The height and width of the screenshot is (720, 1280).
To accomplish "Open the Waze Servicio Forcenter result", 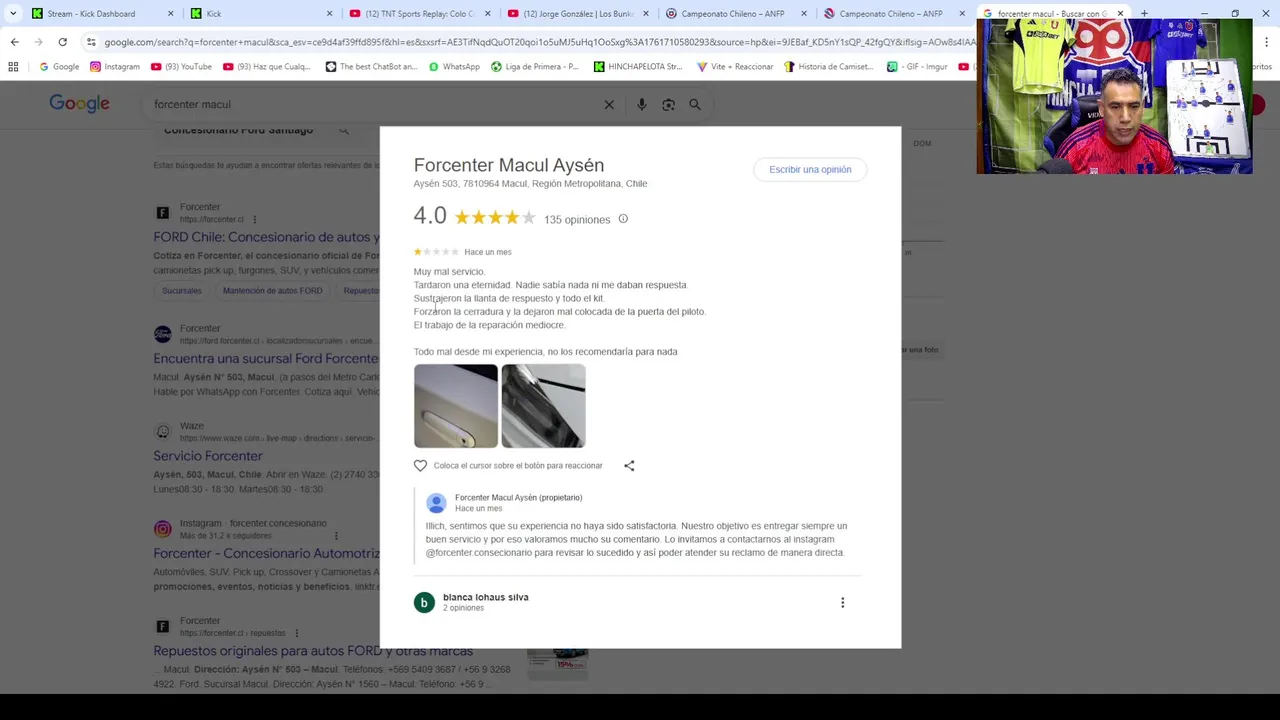I will tap(208, 456).
